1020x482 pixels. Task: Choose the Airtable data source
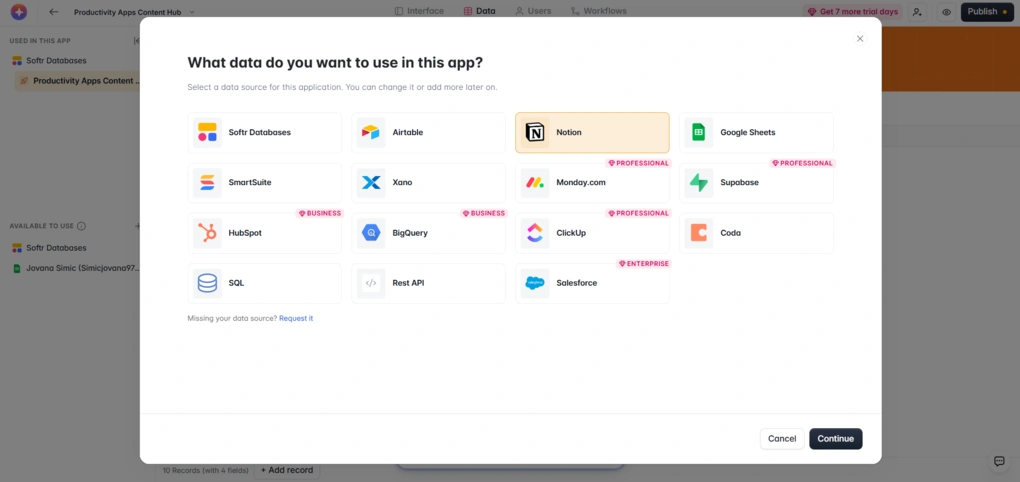[429, 133]
